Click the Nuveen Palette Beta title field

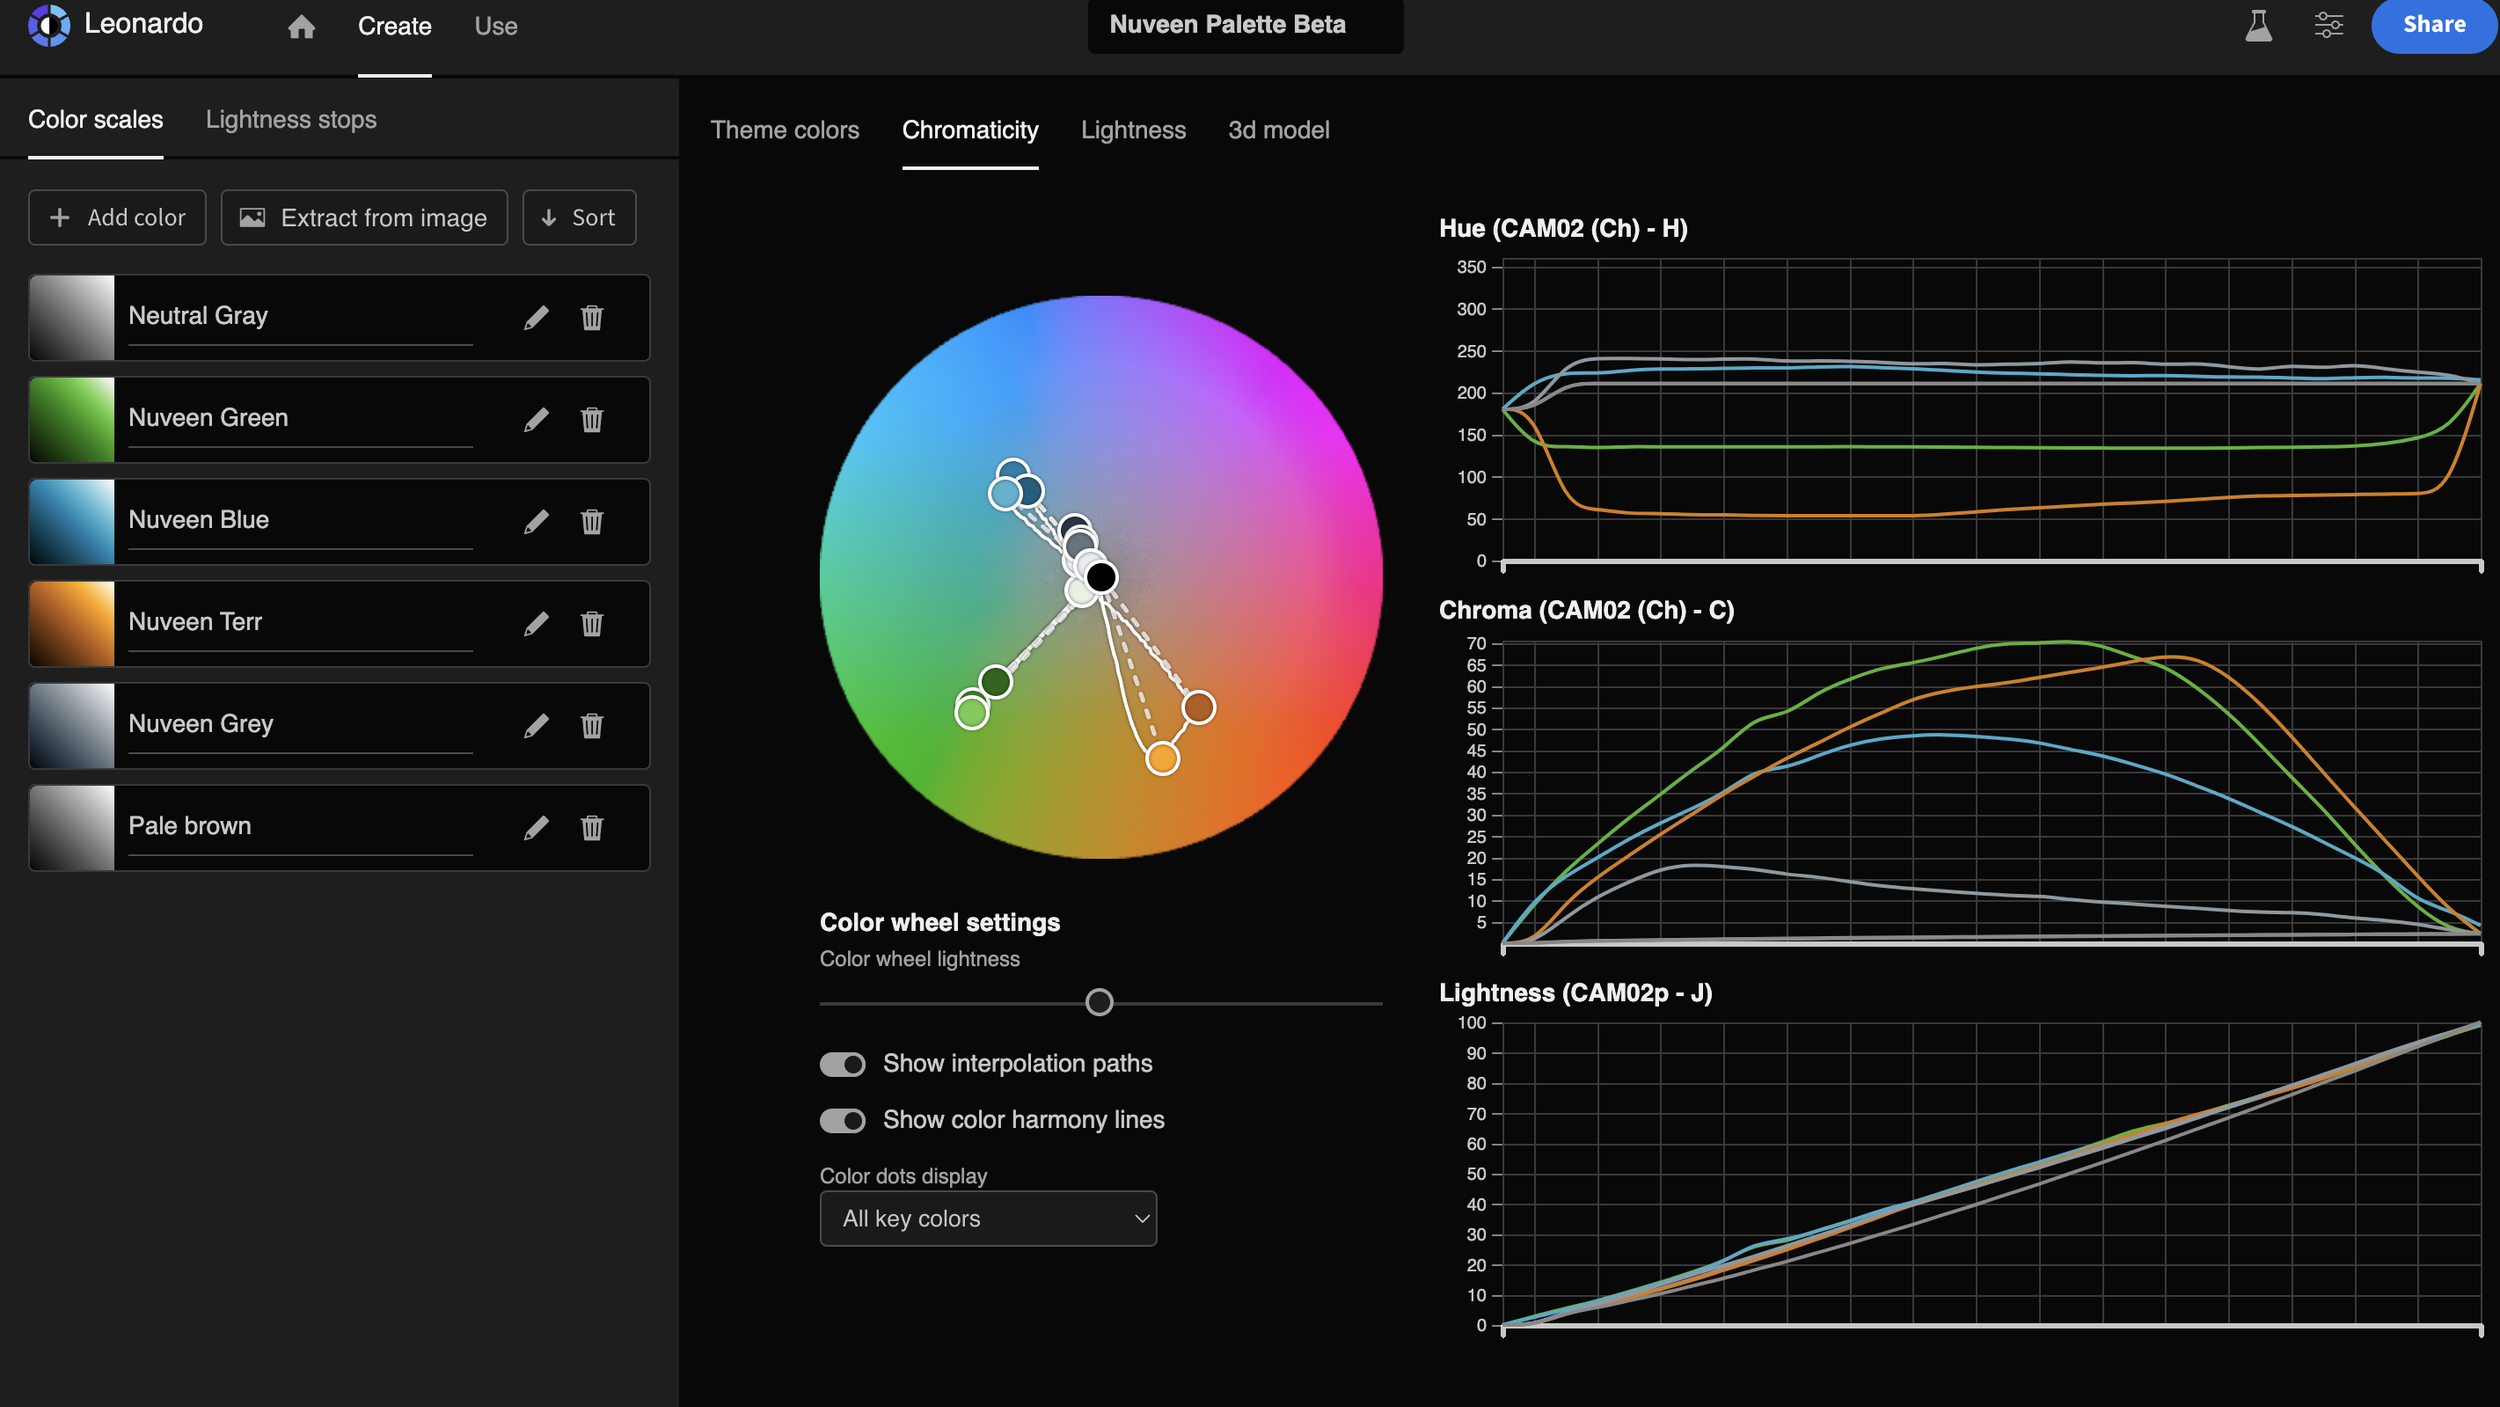pos(1245,25)
